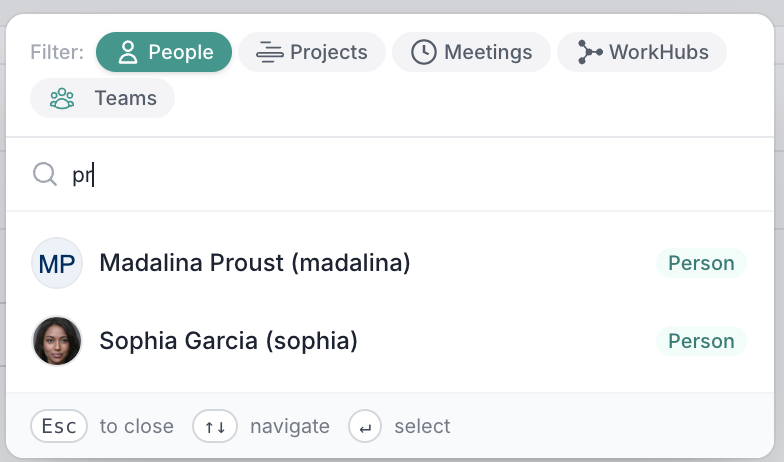Click into the search field containing "pr"

[400, 175]
